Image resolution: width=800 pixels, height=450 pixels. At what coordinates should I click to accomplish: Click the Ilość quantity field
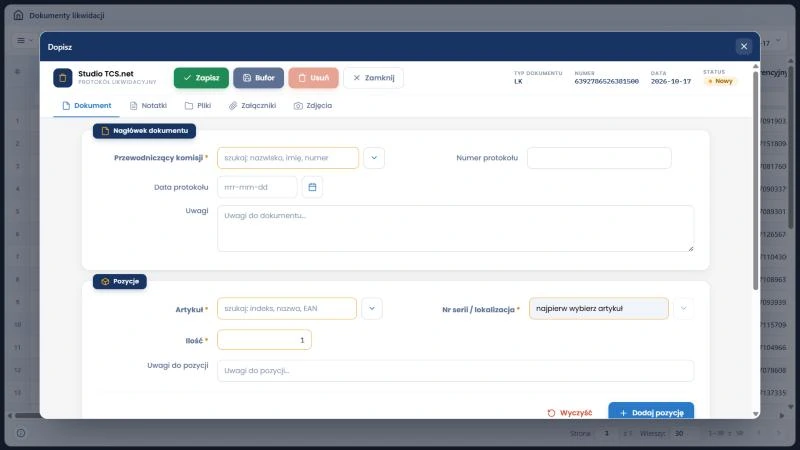[264, 340]
